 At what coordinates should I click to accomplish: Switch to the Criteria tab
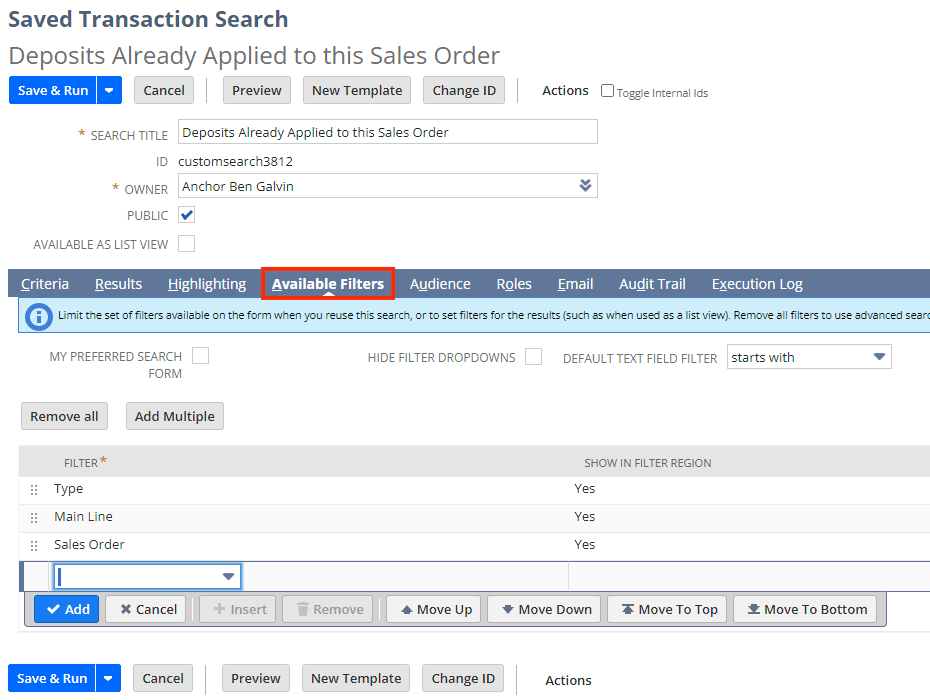tap(44, 284)
